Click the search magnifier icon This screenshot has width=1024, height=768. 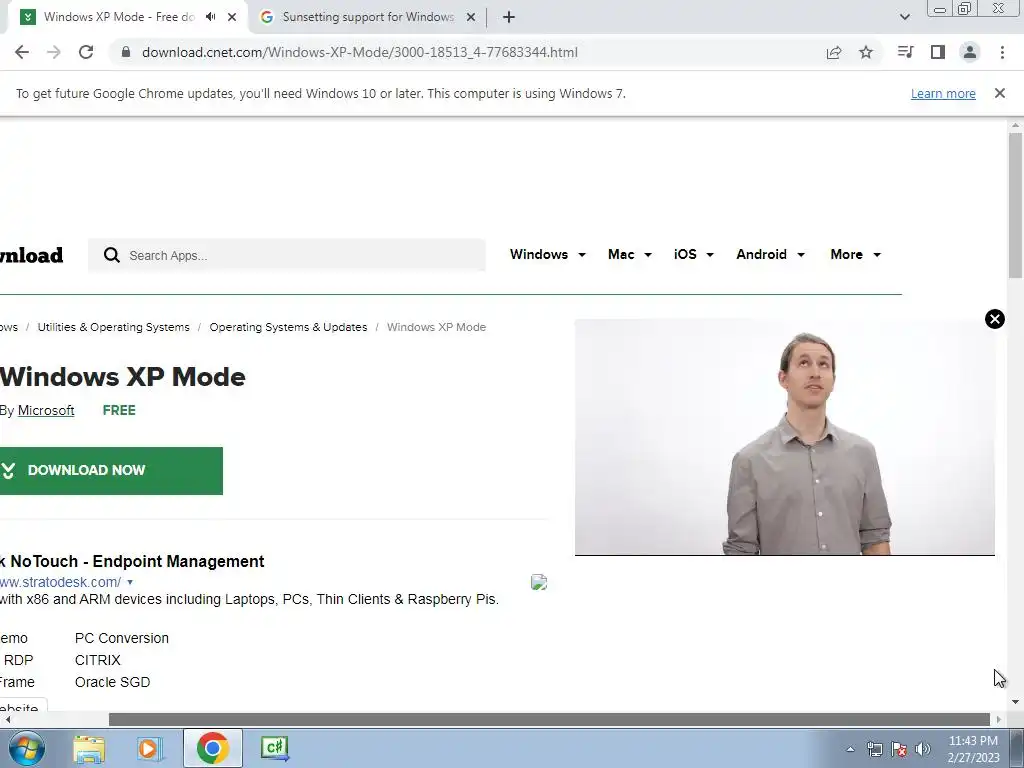(112, 255)
